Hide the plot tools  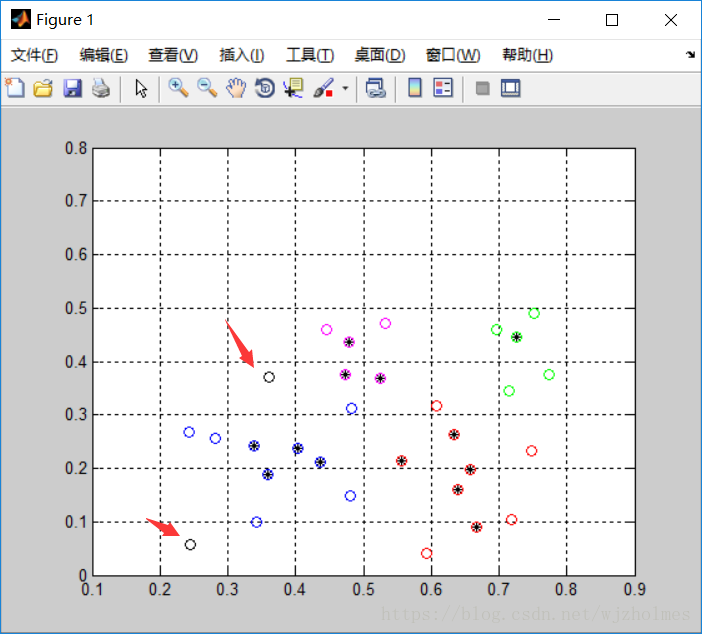(482, 88)
